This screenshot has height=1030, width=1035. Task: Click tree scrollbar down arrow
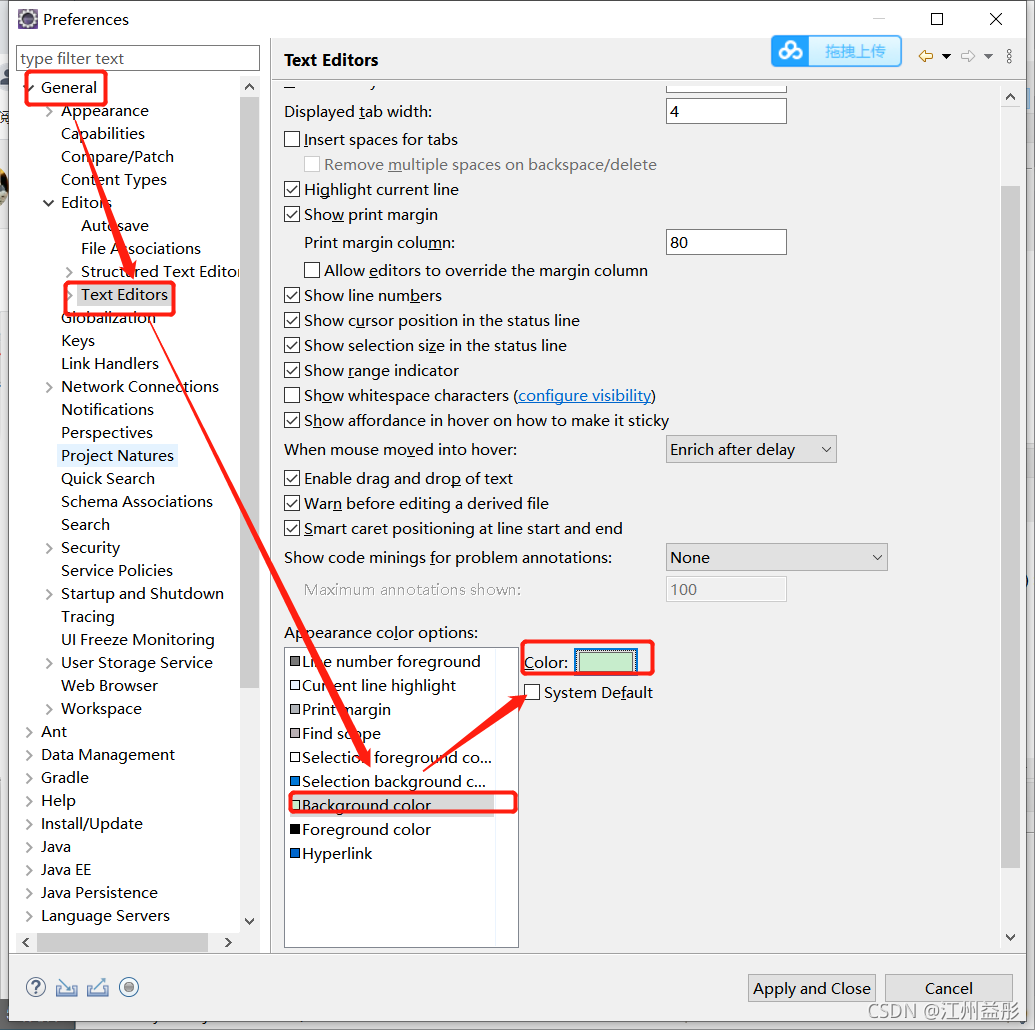pyautogui.click(x=250, y=920)
